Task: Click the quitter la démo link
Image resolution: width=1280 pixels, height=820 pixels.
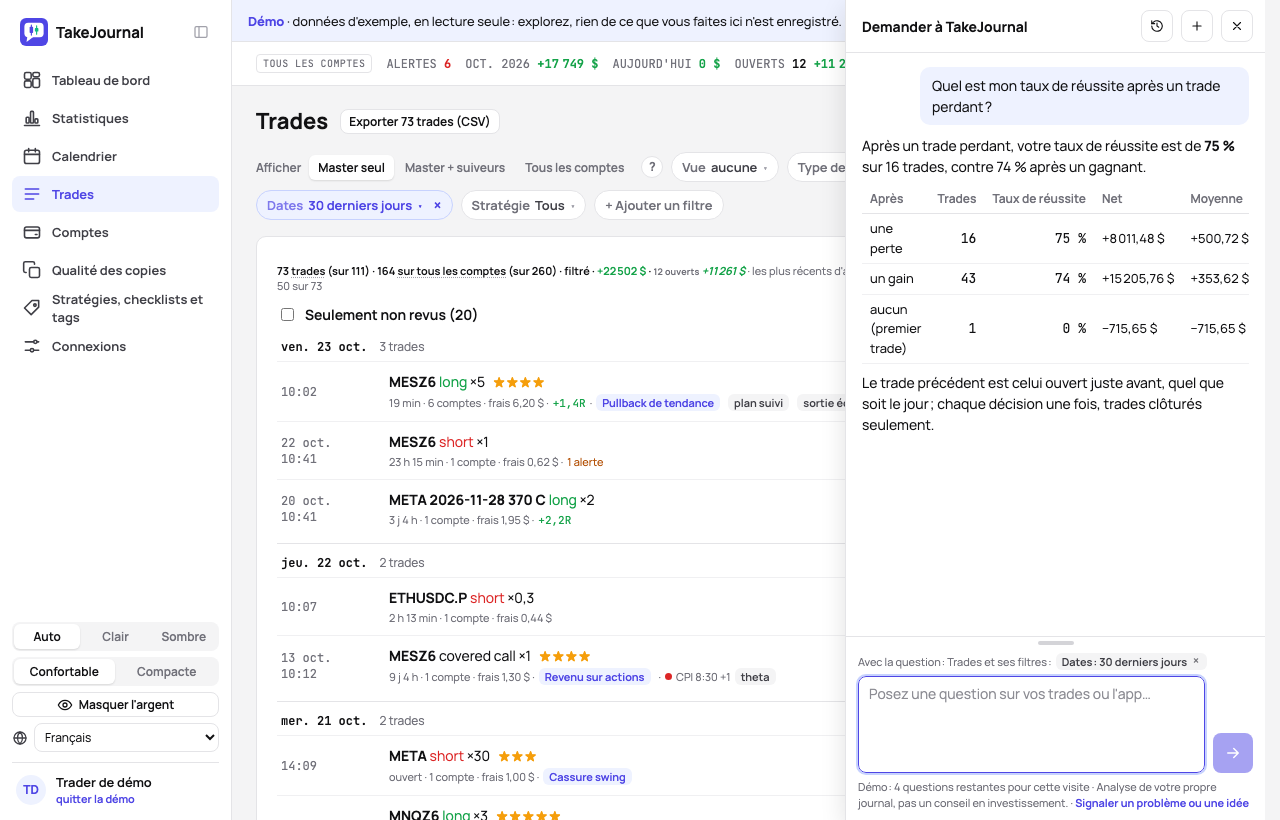Action: [95, 799]
